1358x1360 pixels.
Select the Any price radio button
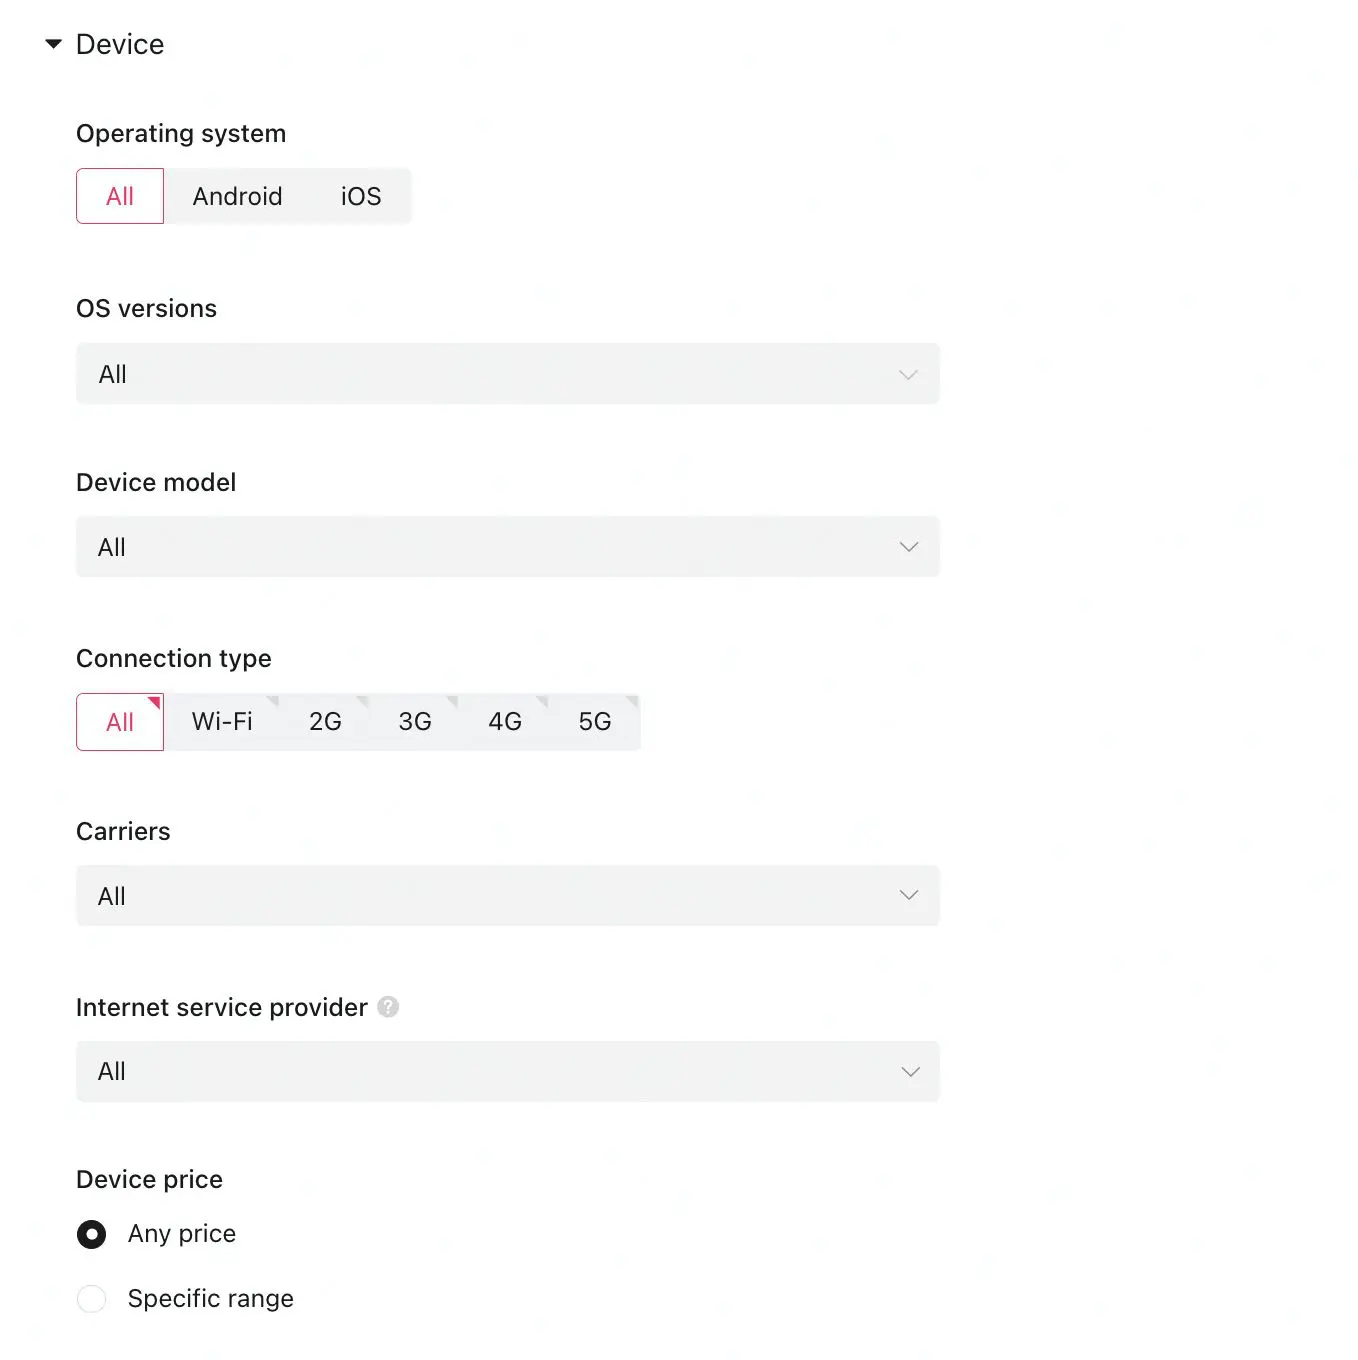(91, 1234)
